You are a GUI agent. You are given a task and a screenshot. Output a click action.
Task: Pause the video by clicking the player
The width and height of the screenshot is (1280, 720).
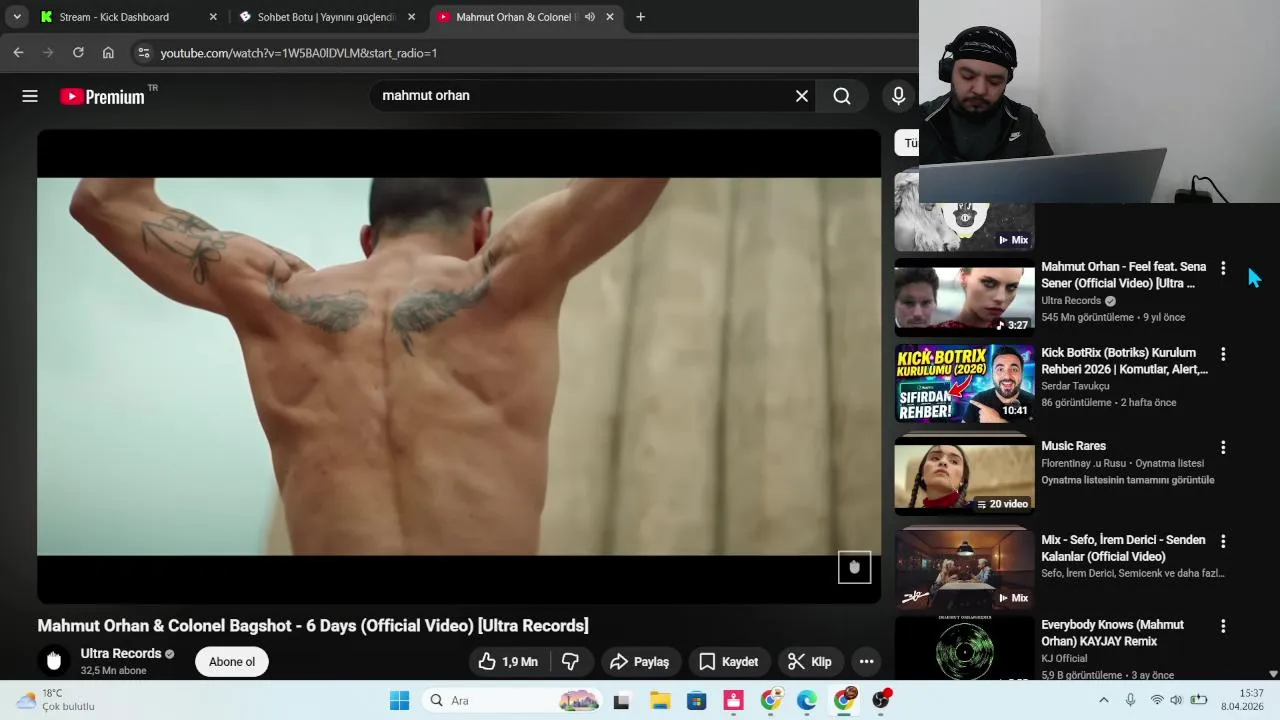click(459, 366)
